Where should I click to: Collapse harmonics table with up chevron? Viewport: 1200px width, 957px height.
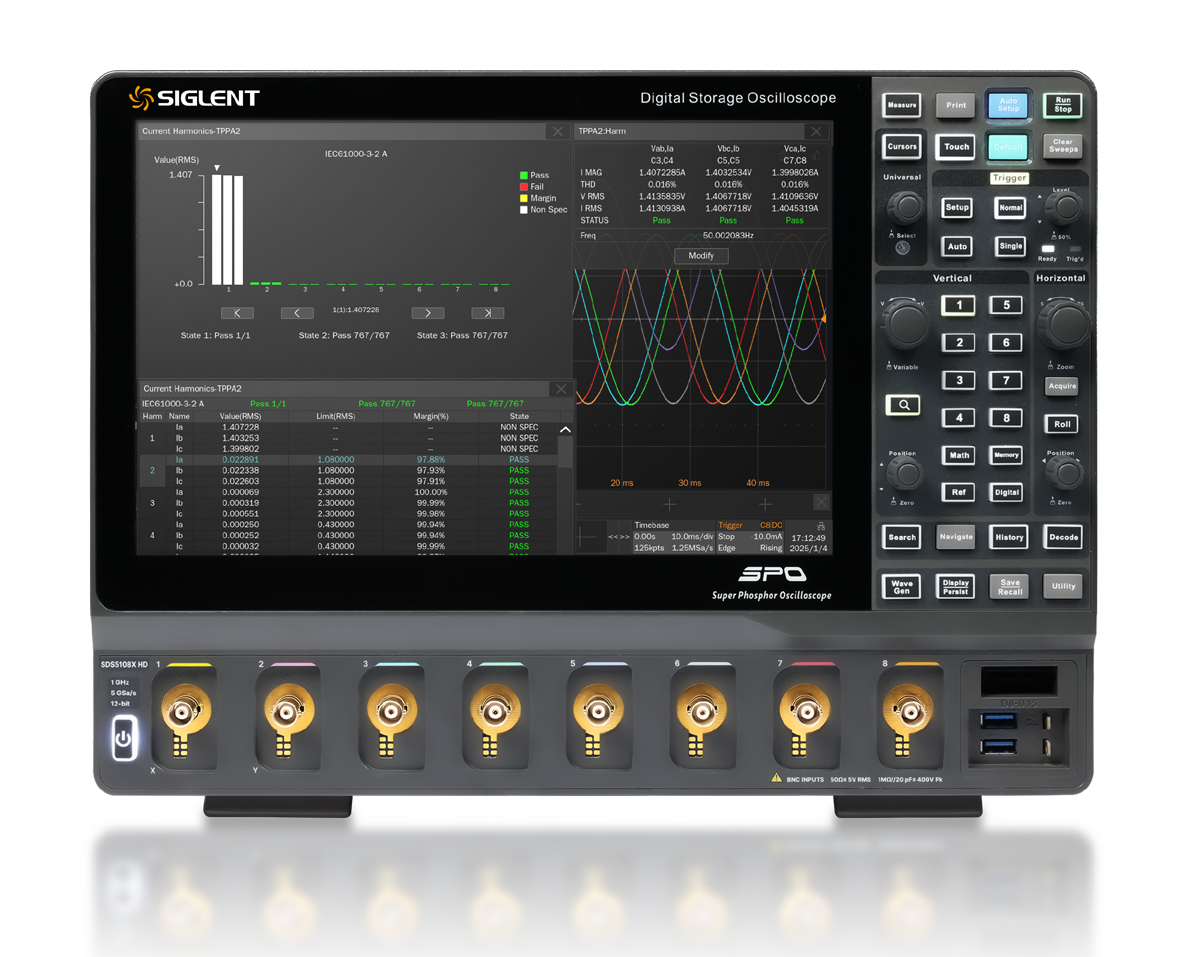565,430
